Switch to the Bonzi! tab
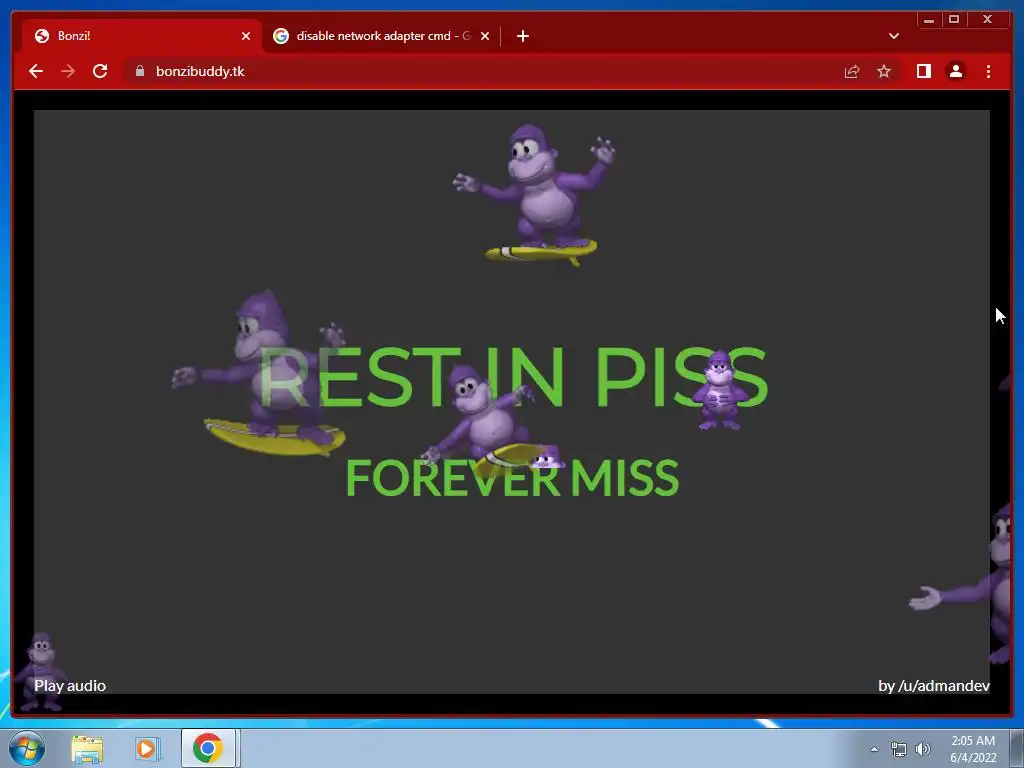 142,36
